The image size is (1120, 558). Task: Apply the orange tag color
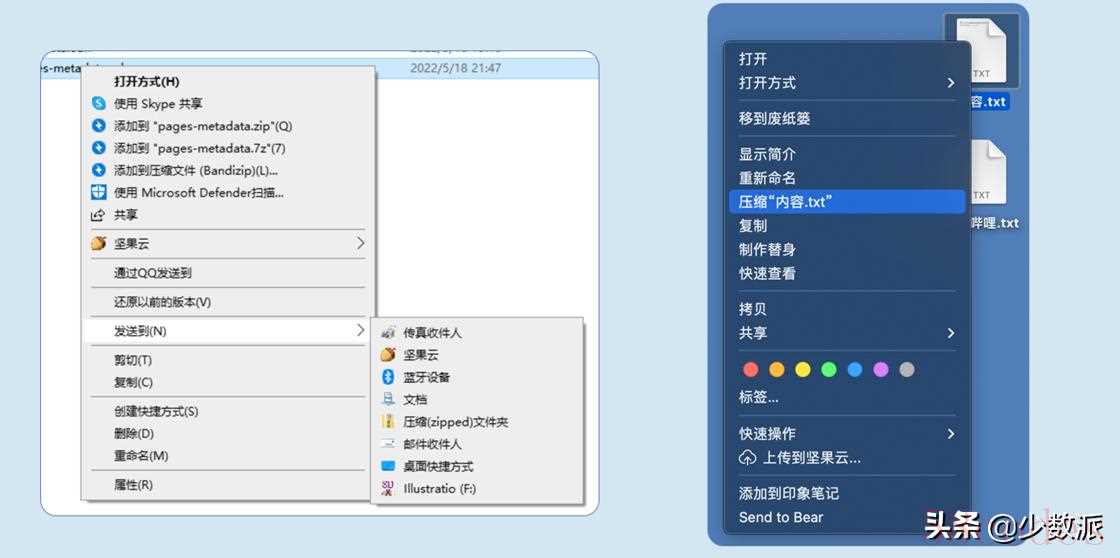pos(776,369)
